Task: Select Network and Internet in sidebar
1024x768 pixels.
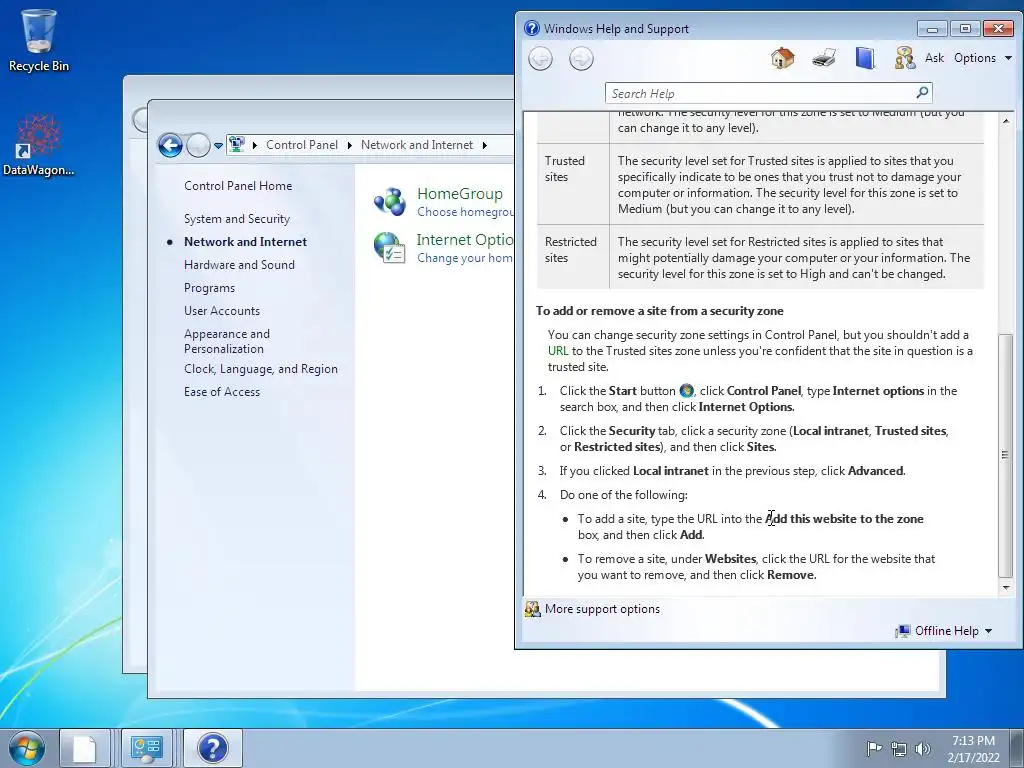Action: click(x=245, y=242)
